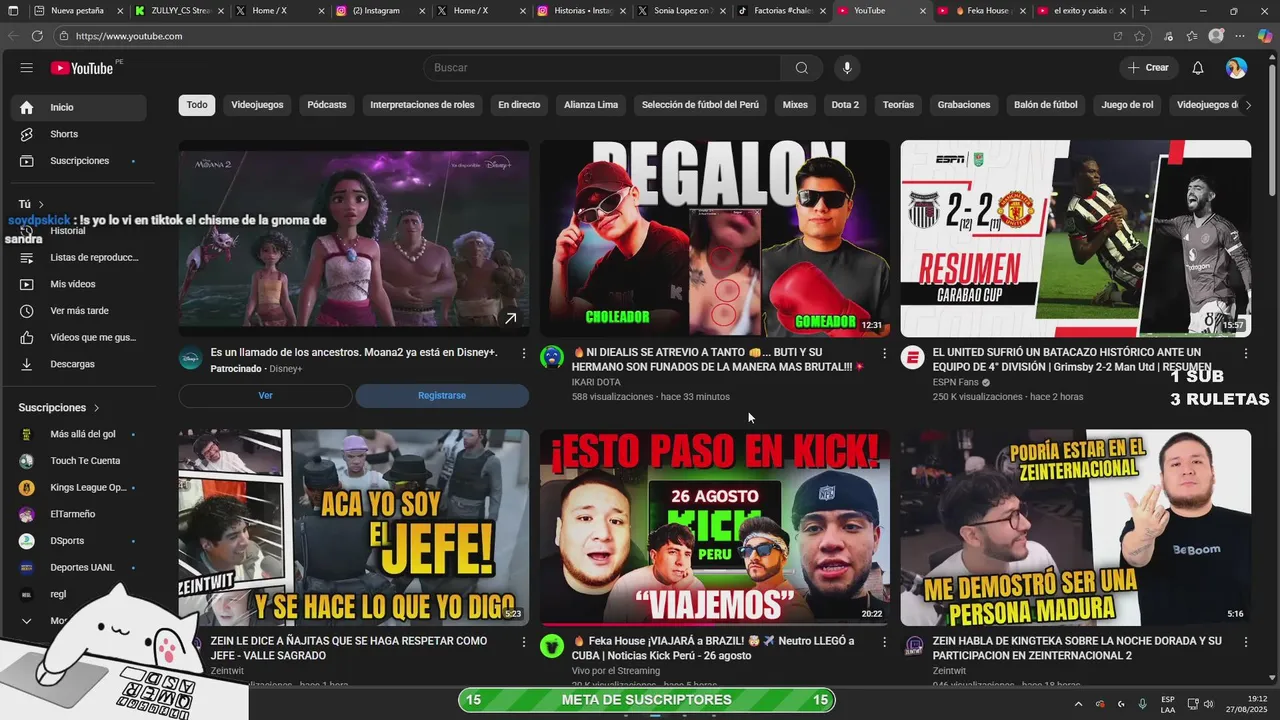
Task: Go to Inicio in sidebar
Action: coord(79,107)
